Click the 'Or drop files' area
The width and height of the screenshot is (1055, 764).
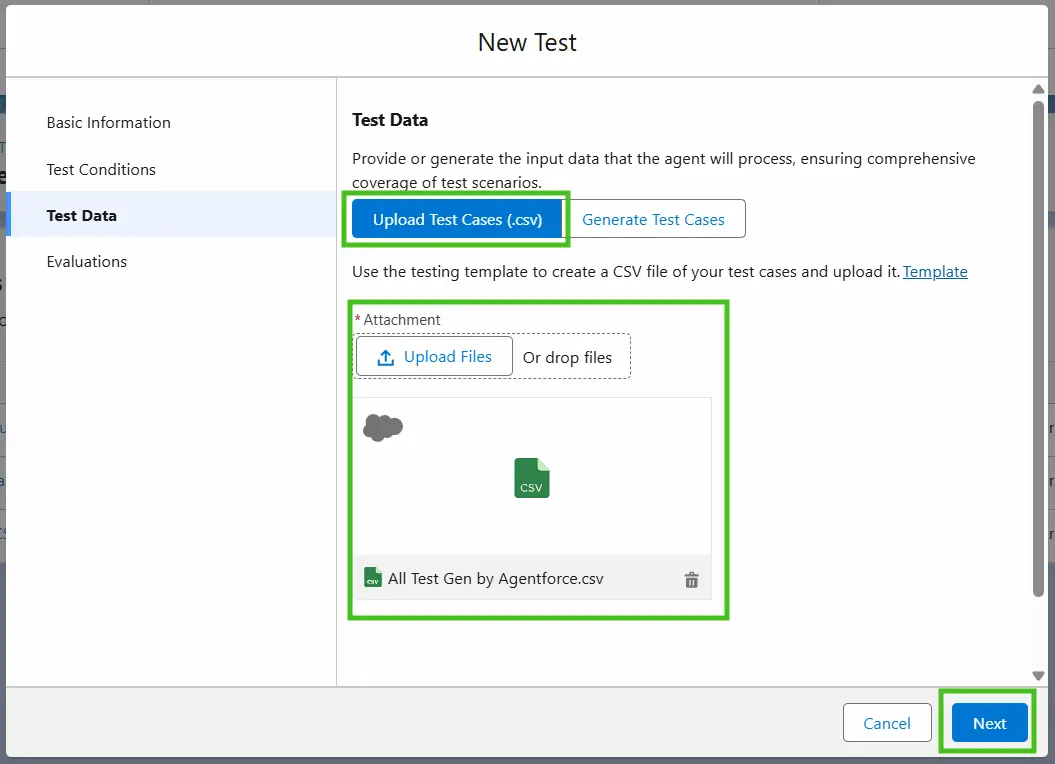(x=567, y=358)
